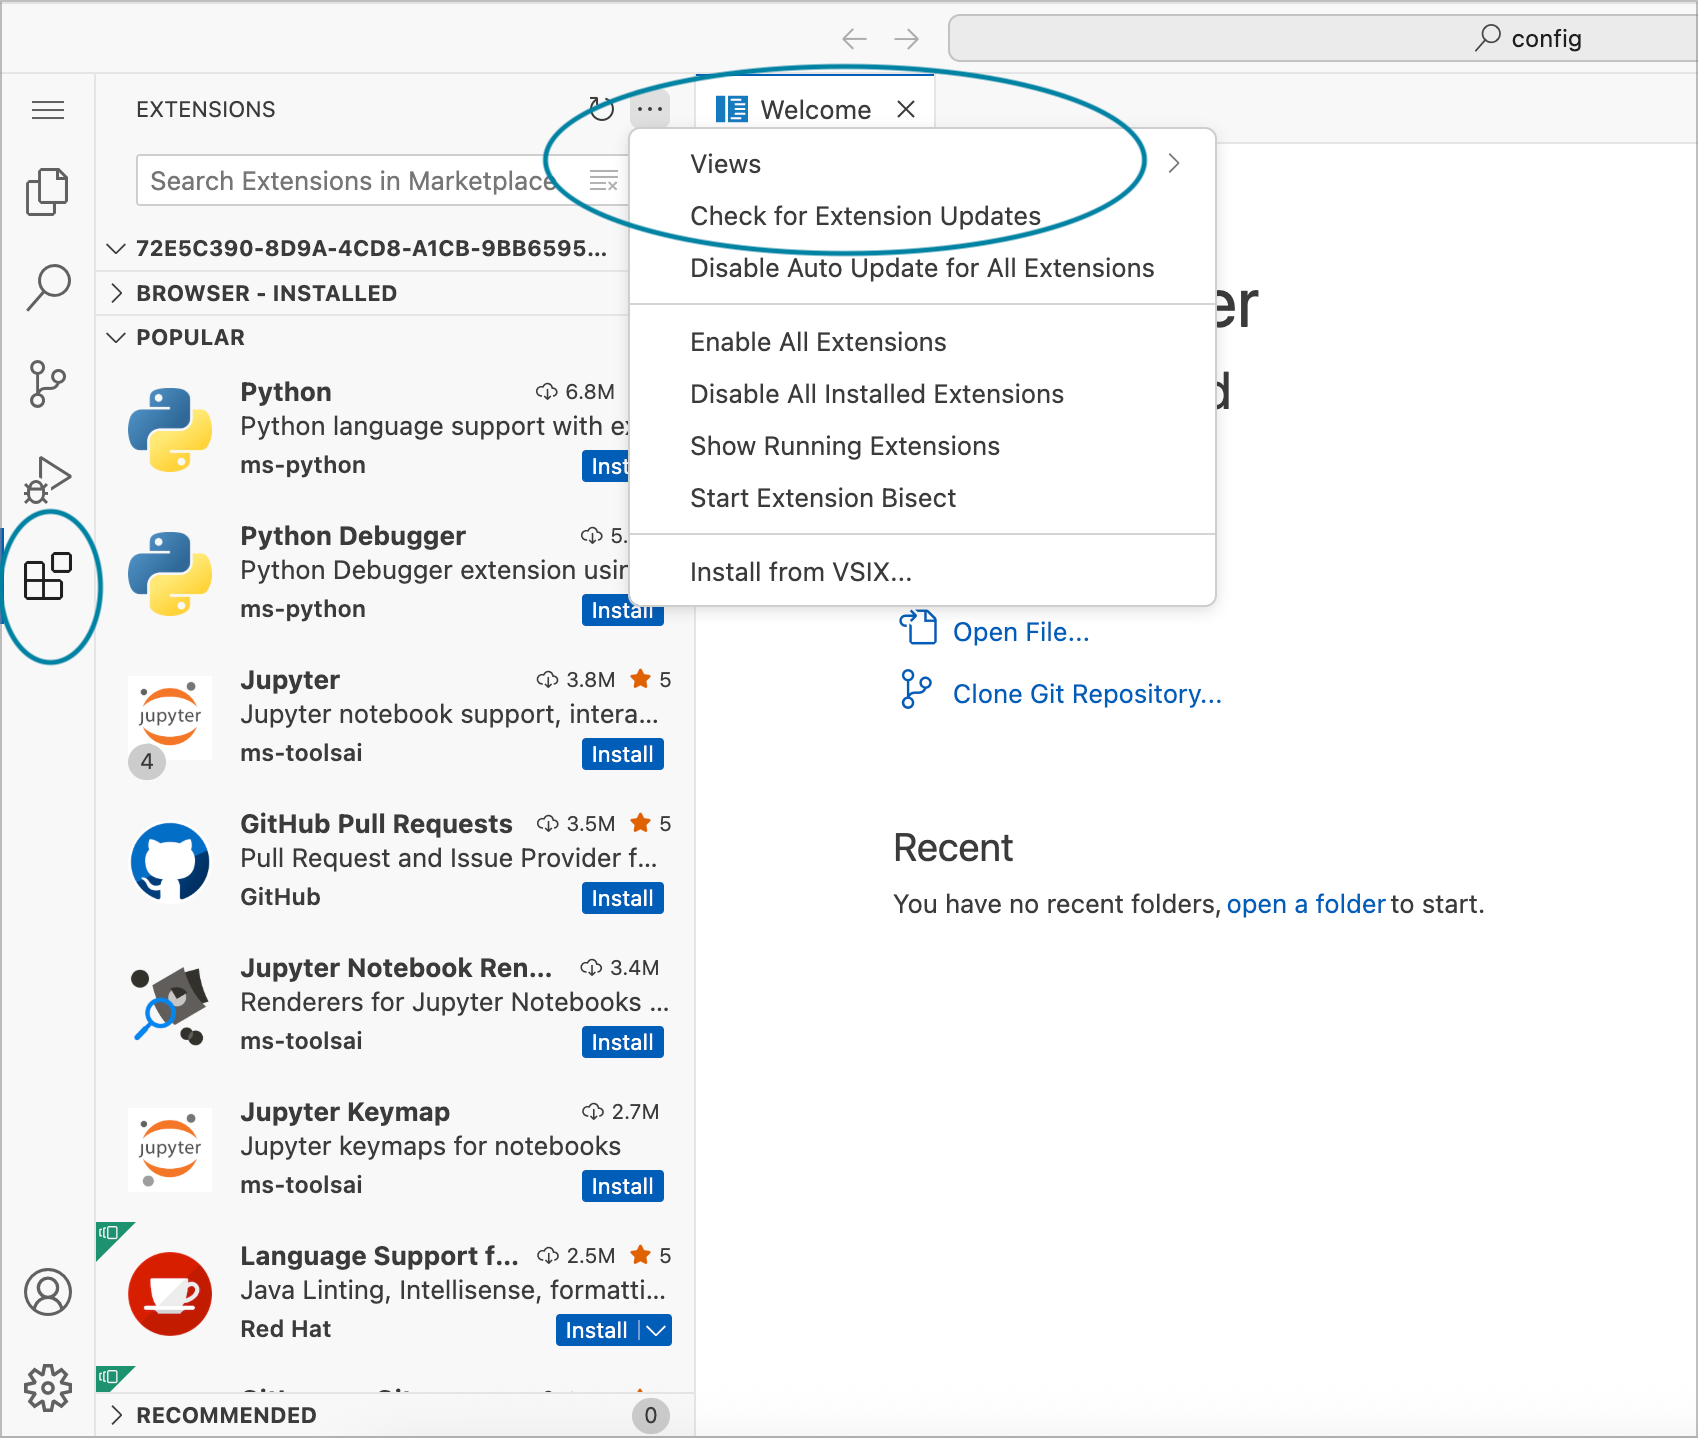Click the GitHub Pull Requests logo
Screen dimensions: 1698x1438
(x=170, y=862)
